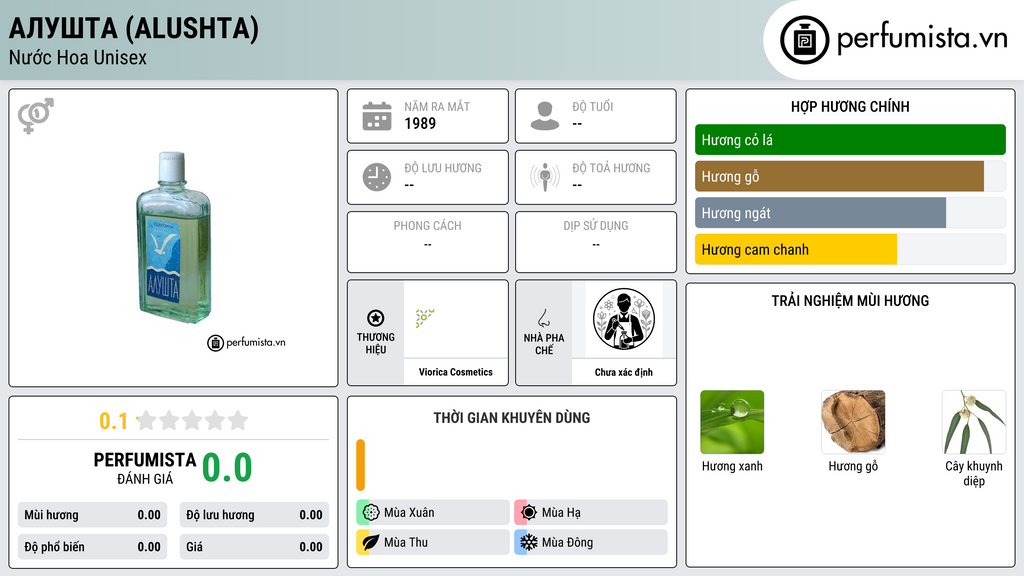Click the Mùi hương 0.00 score row
The image size is (1024, 576).
tap(93, 515)
